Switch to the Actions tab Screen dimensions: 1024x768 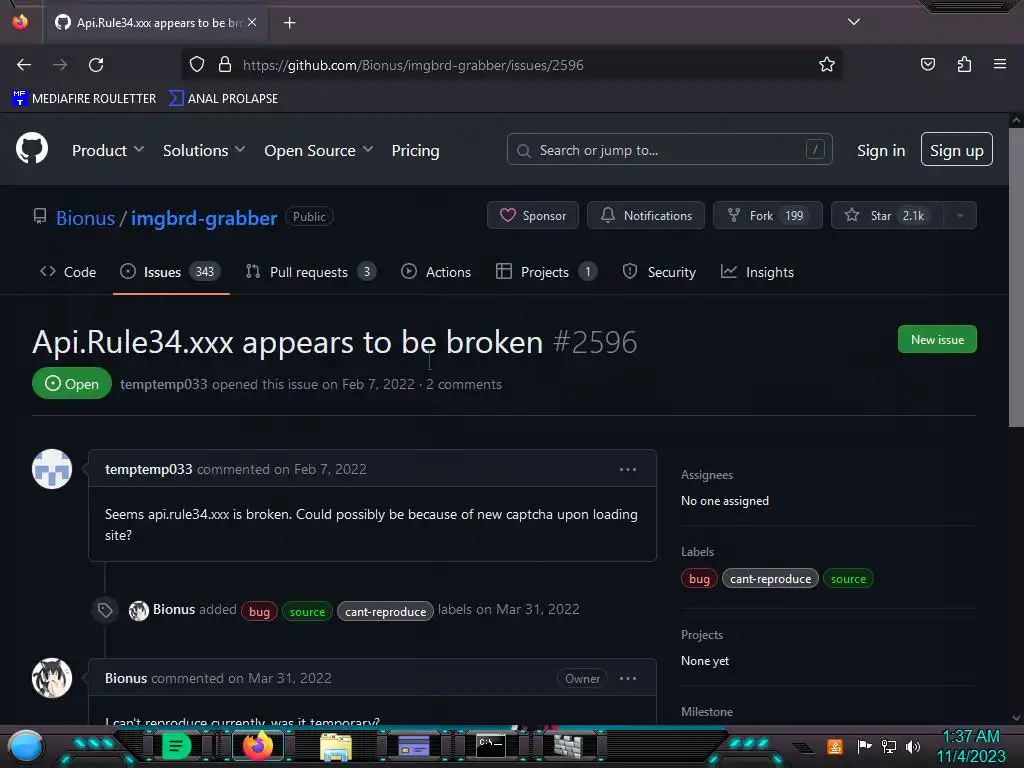[436, 272]
